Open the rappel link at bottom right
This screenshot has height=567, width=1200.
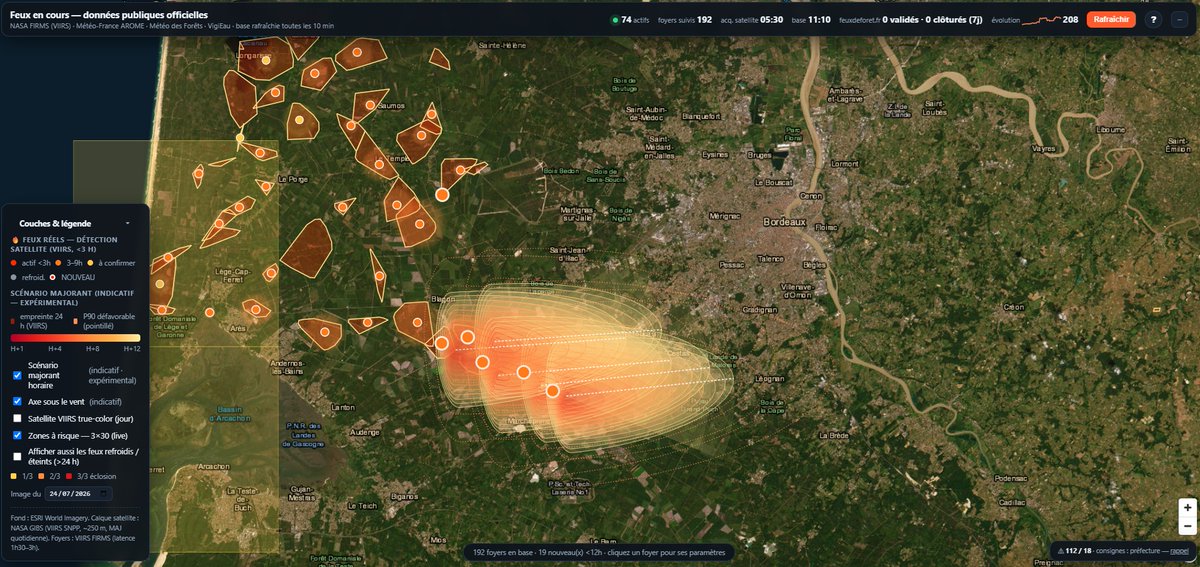(x=1179, y=551)
